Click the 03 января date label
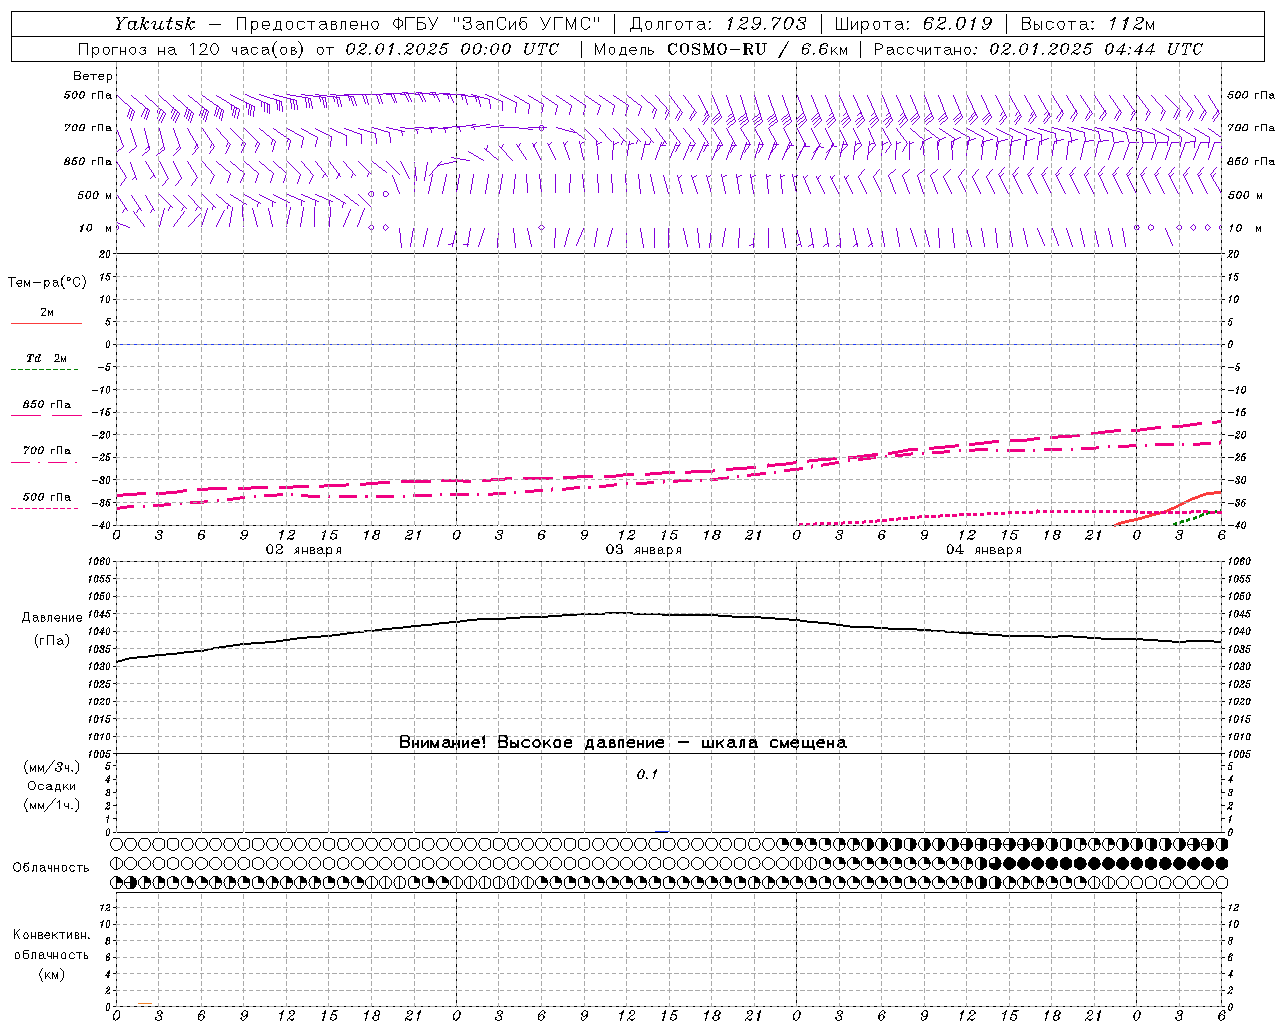1280x1024 pixels. coord(643,549)
